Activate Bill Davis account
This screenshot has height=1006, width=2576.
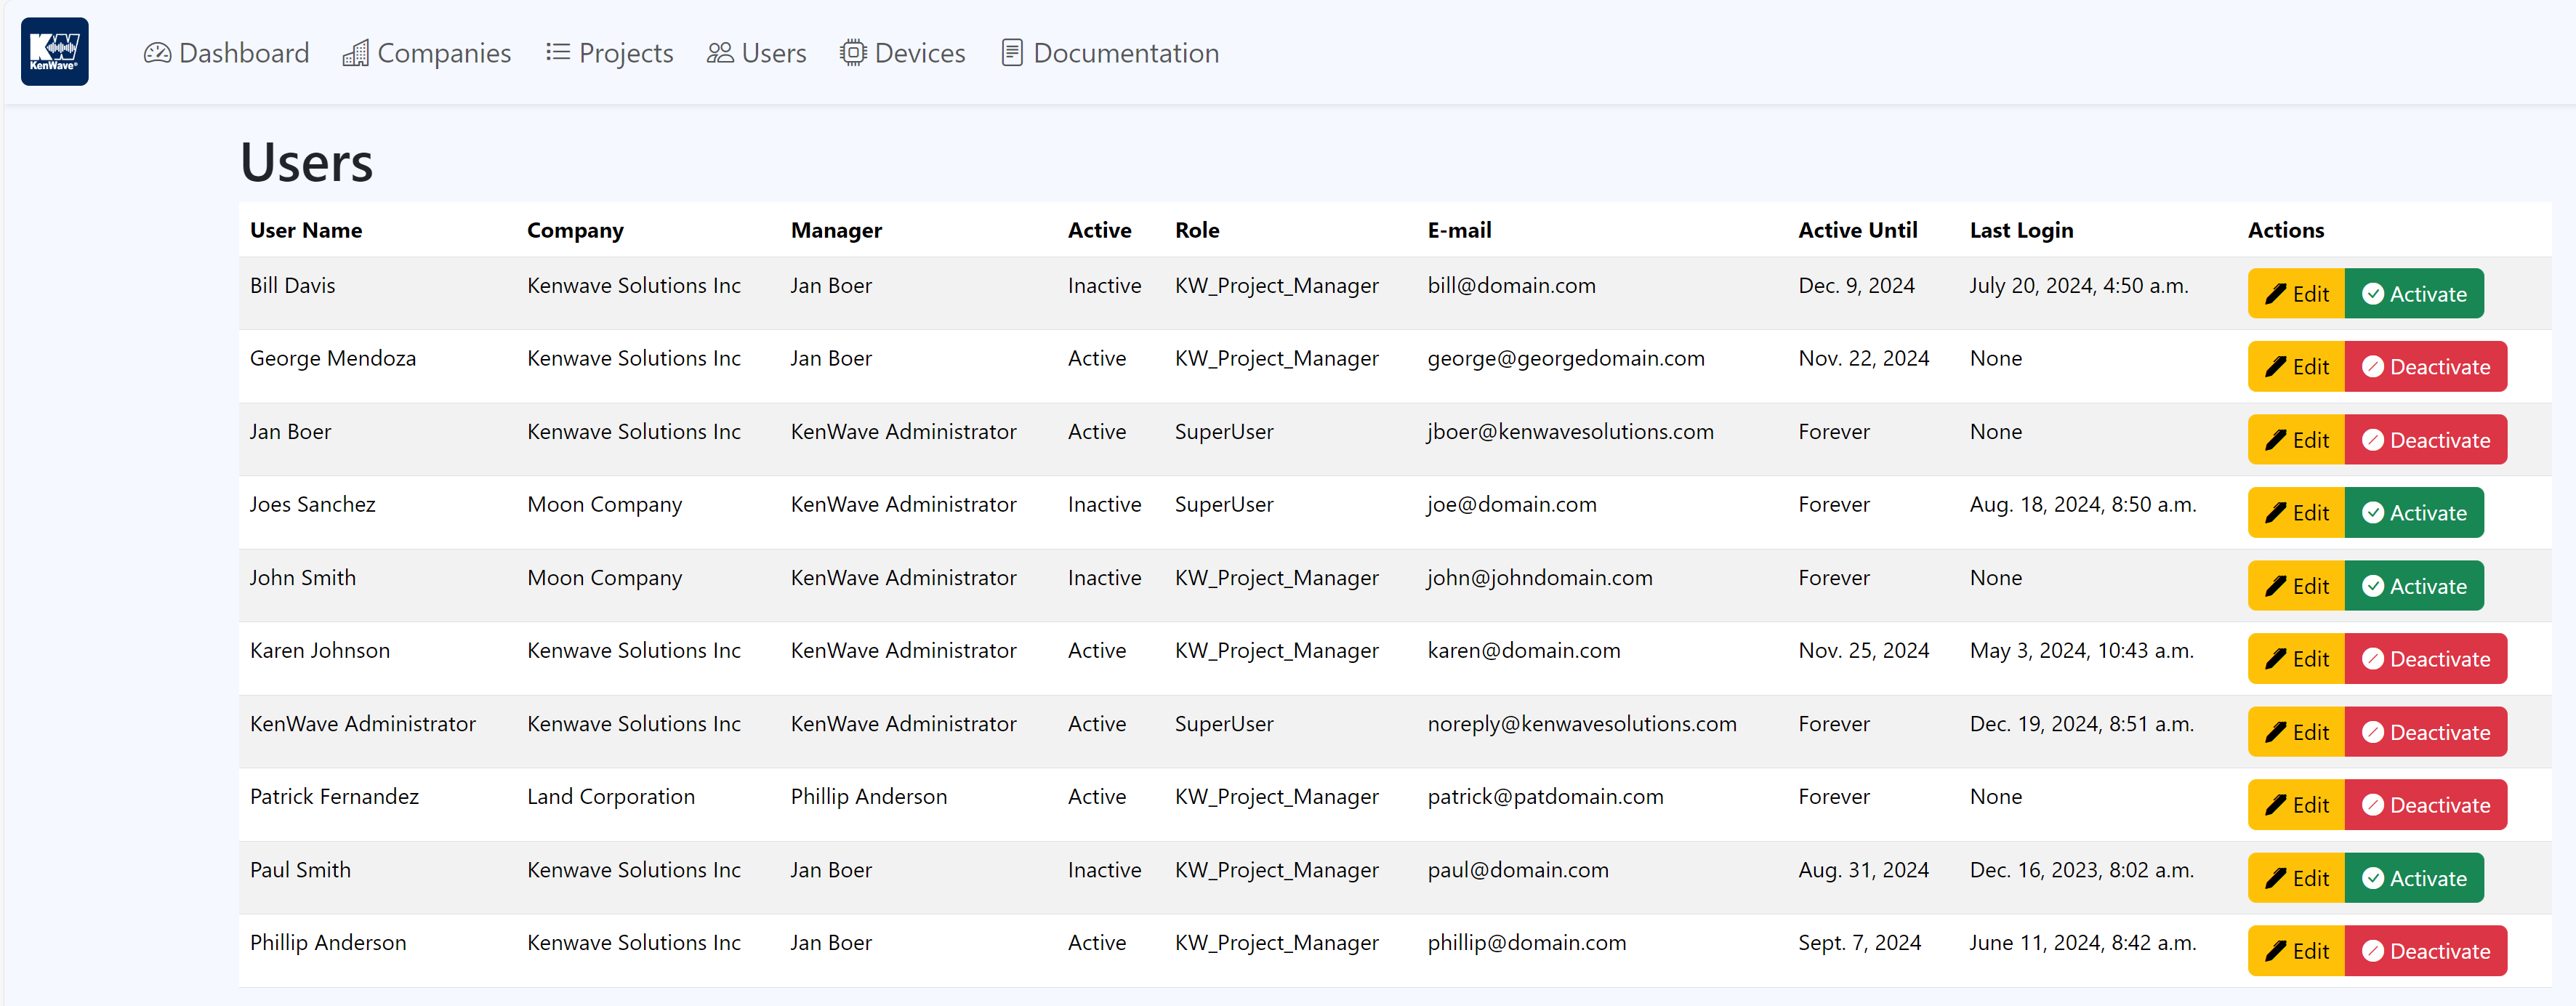(2413, 294)
